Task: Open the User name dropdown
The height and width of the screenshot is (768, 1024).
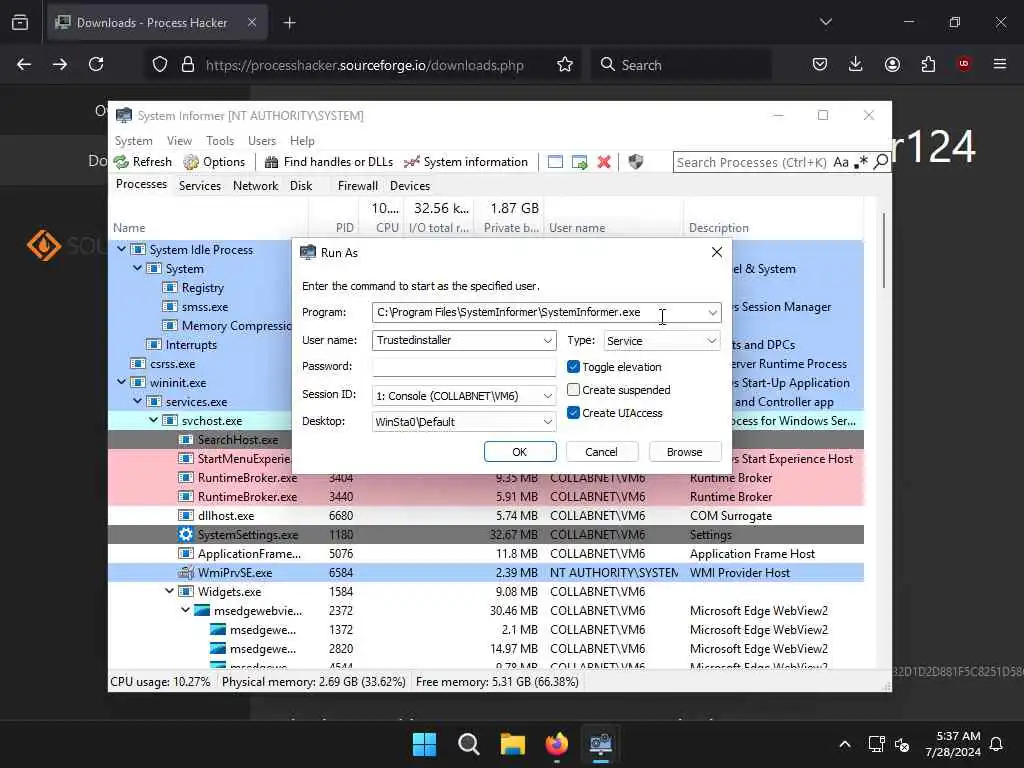Action: (x=547, y=340)
